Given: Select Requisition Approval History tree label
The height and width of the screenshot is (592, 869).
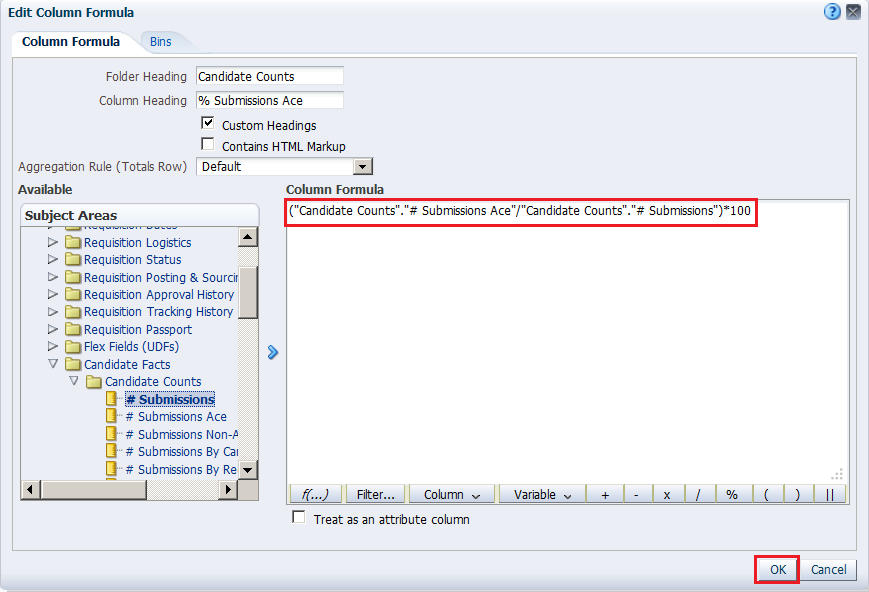Looking at the screenshot, I should 159,294.
